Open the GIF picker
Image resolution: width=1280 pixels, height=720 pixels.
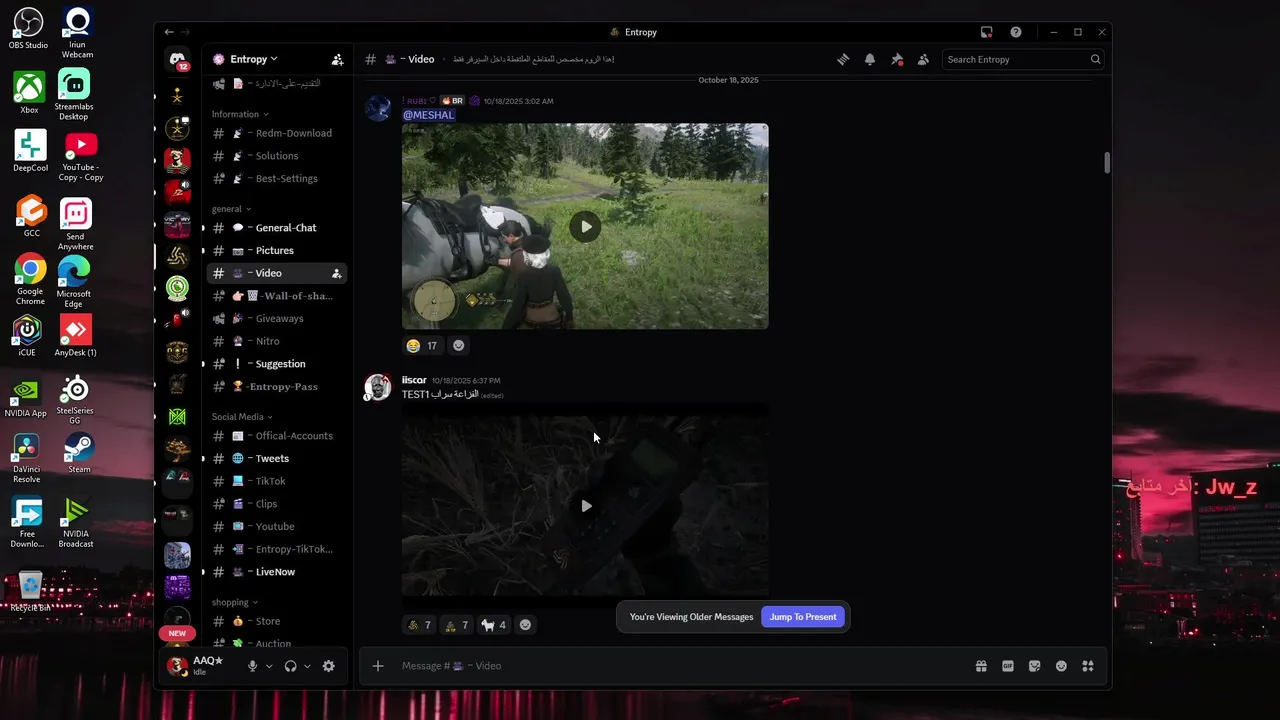1008,666
